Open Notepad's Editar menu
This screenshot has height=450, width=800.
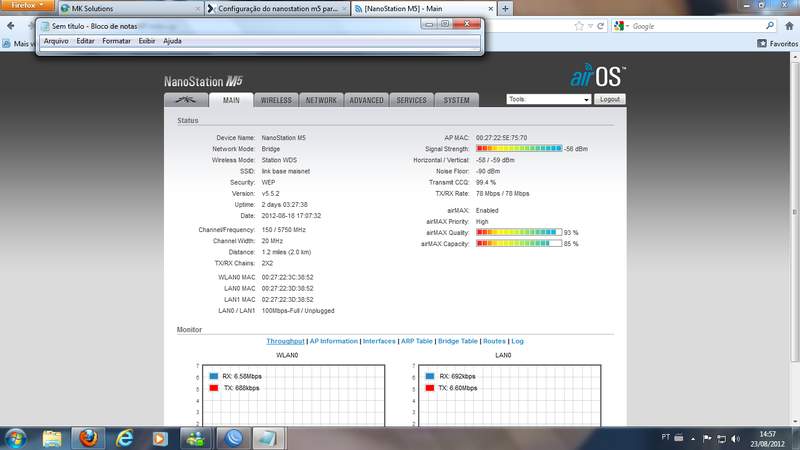coord(85,41)
